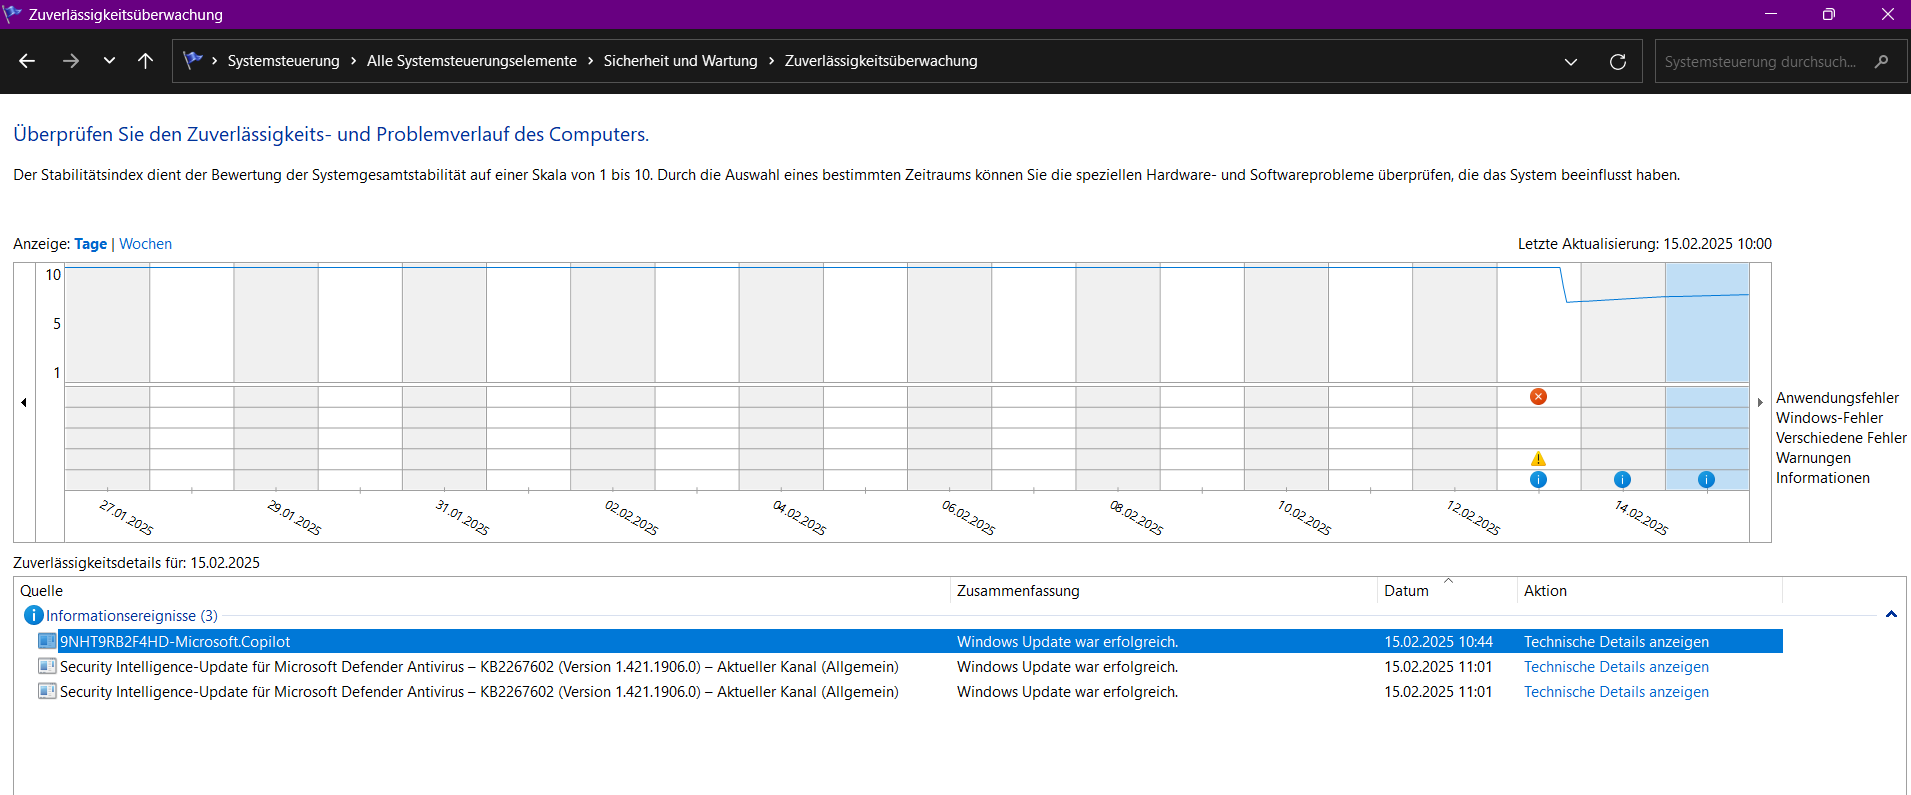Image resolution: width=1911 pixels, height=795 pixels.
Task: Open Systemsteuerung in the breadcrumb
Action: 283,61
